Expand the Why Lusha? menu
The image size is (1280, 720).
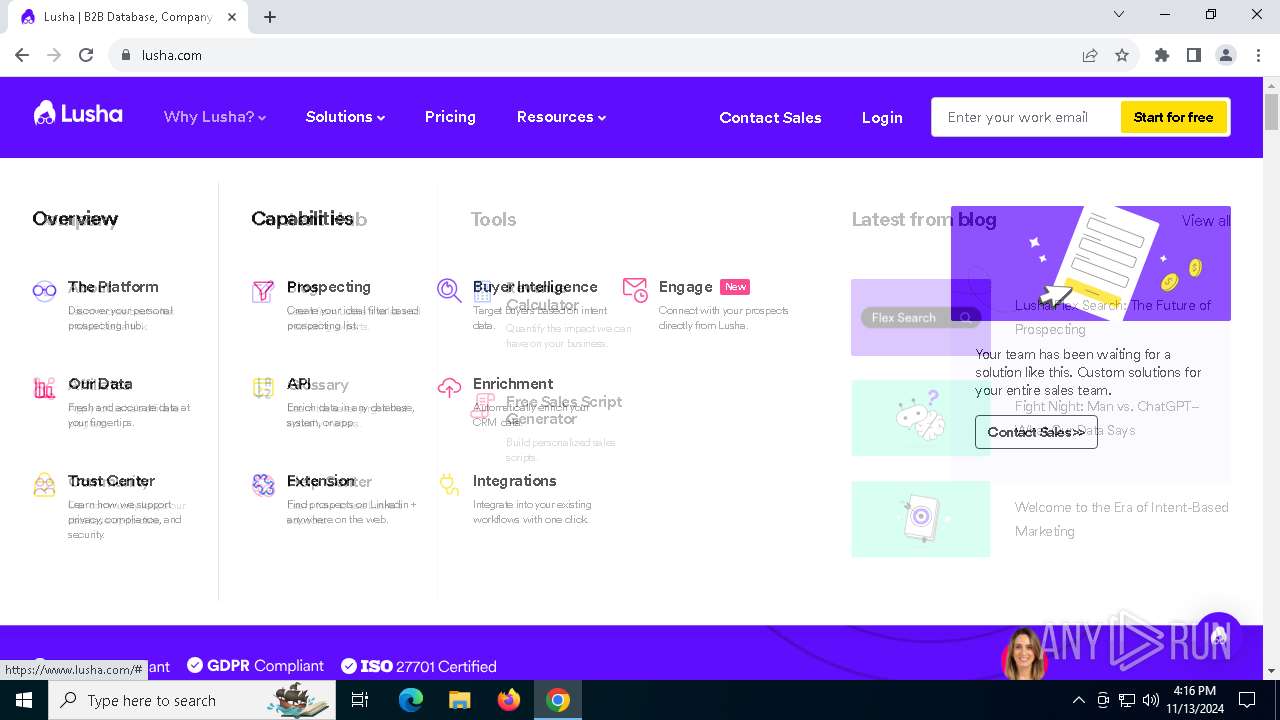coord(215,117)
